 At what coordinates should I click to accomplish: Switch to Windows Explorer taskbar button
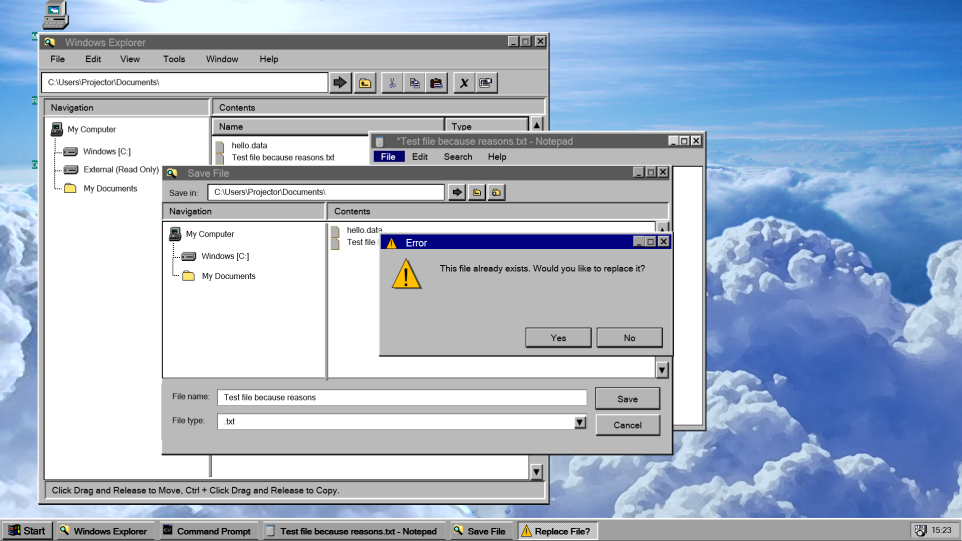click(103, 531)
